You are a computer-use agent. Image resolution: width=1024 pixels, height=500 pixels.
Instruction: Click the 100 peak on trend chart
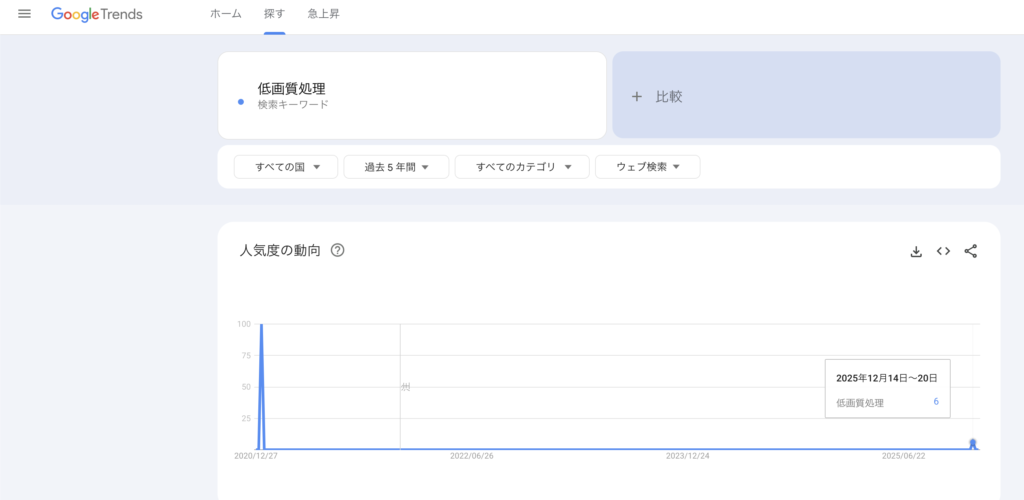pos(261,326)
